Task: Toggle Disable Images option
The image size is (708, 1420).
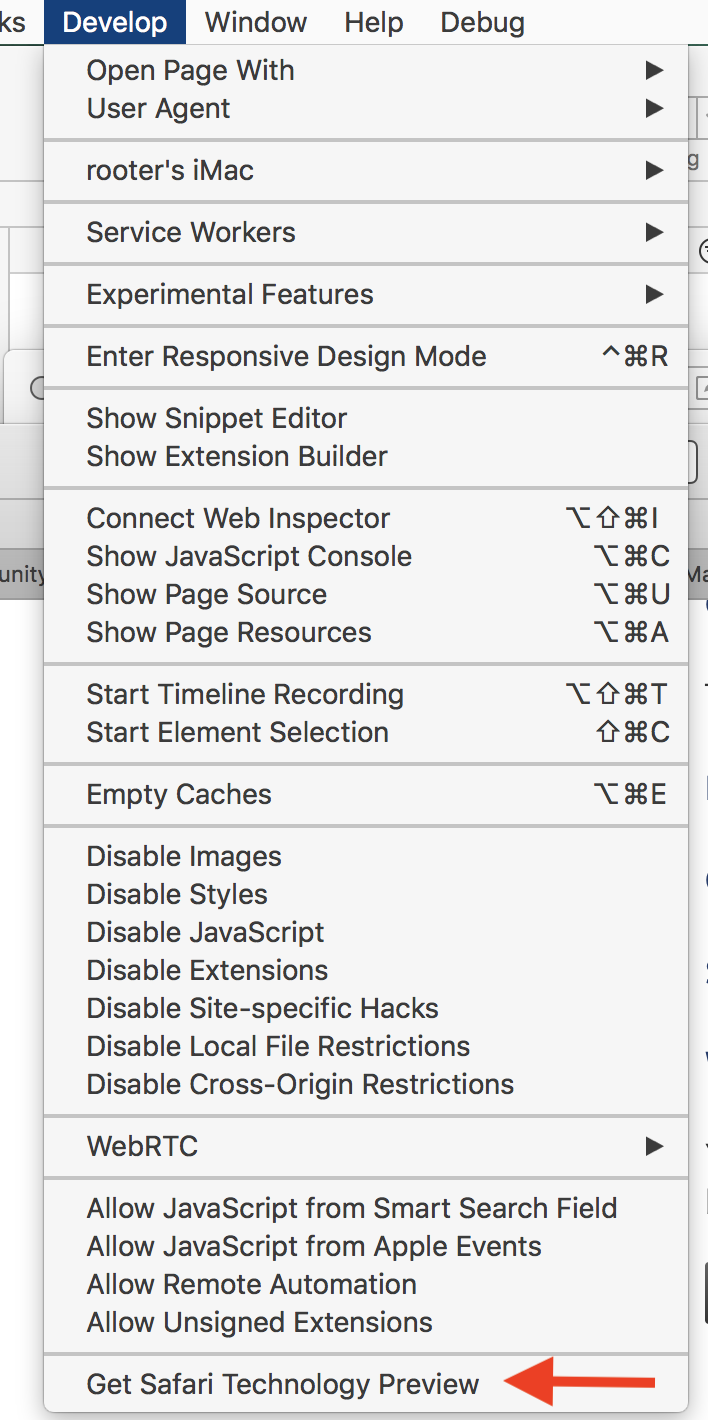Action: (x=184, y=857)
